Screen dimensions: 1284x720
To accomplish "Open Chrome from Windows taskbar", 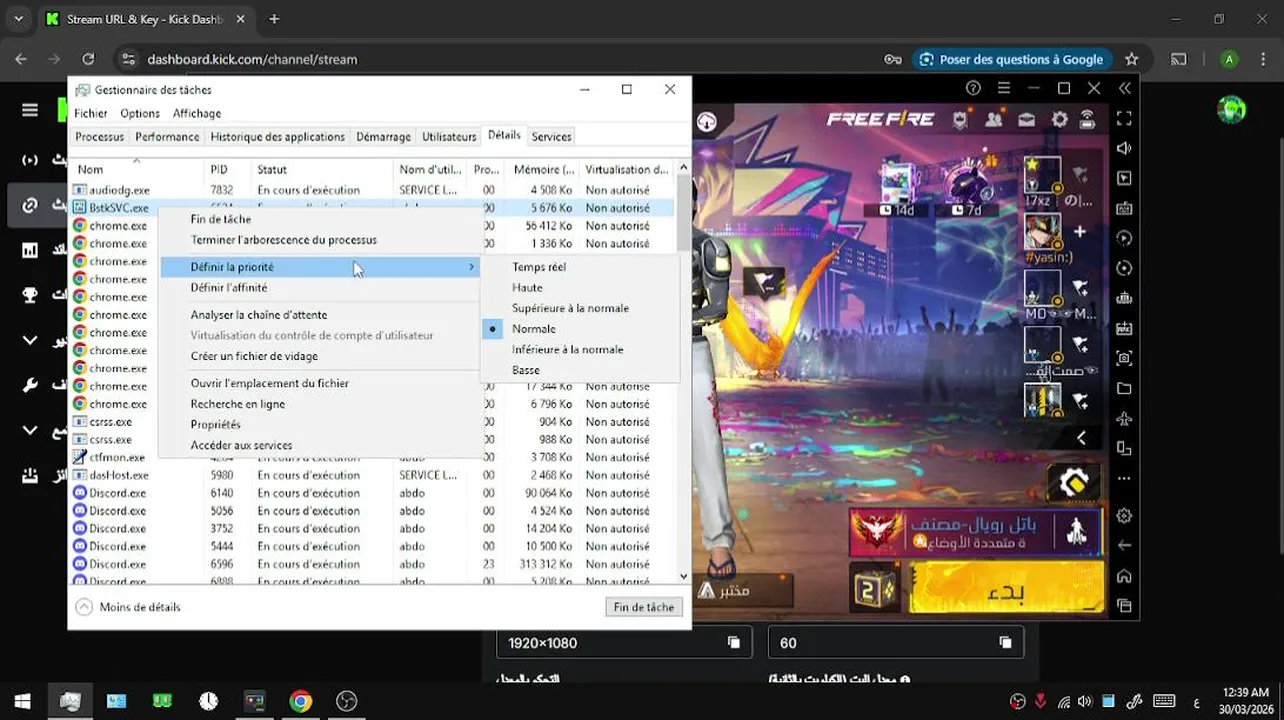I will [301, 701].
